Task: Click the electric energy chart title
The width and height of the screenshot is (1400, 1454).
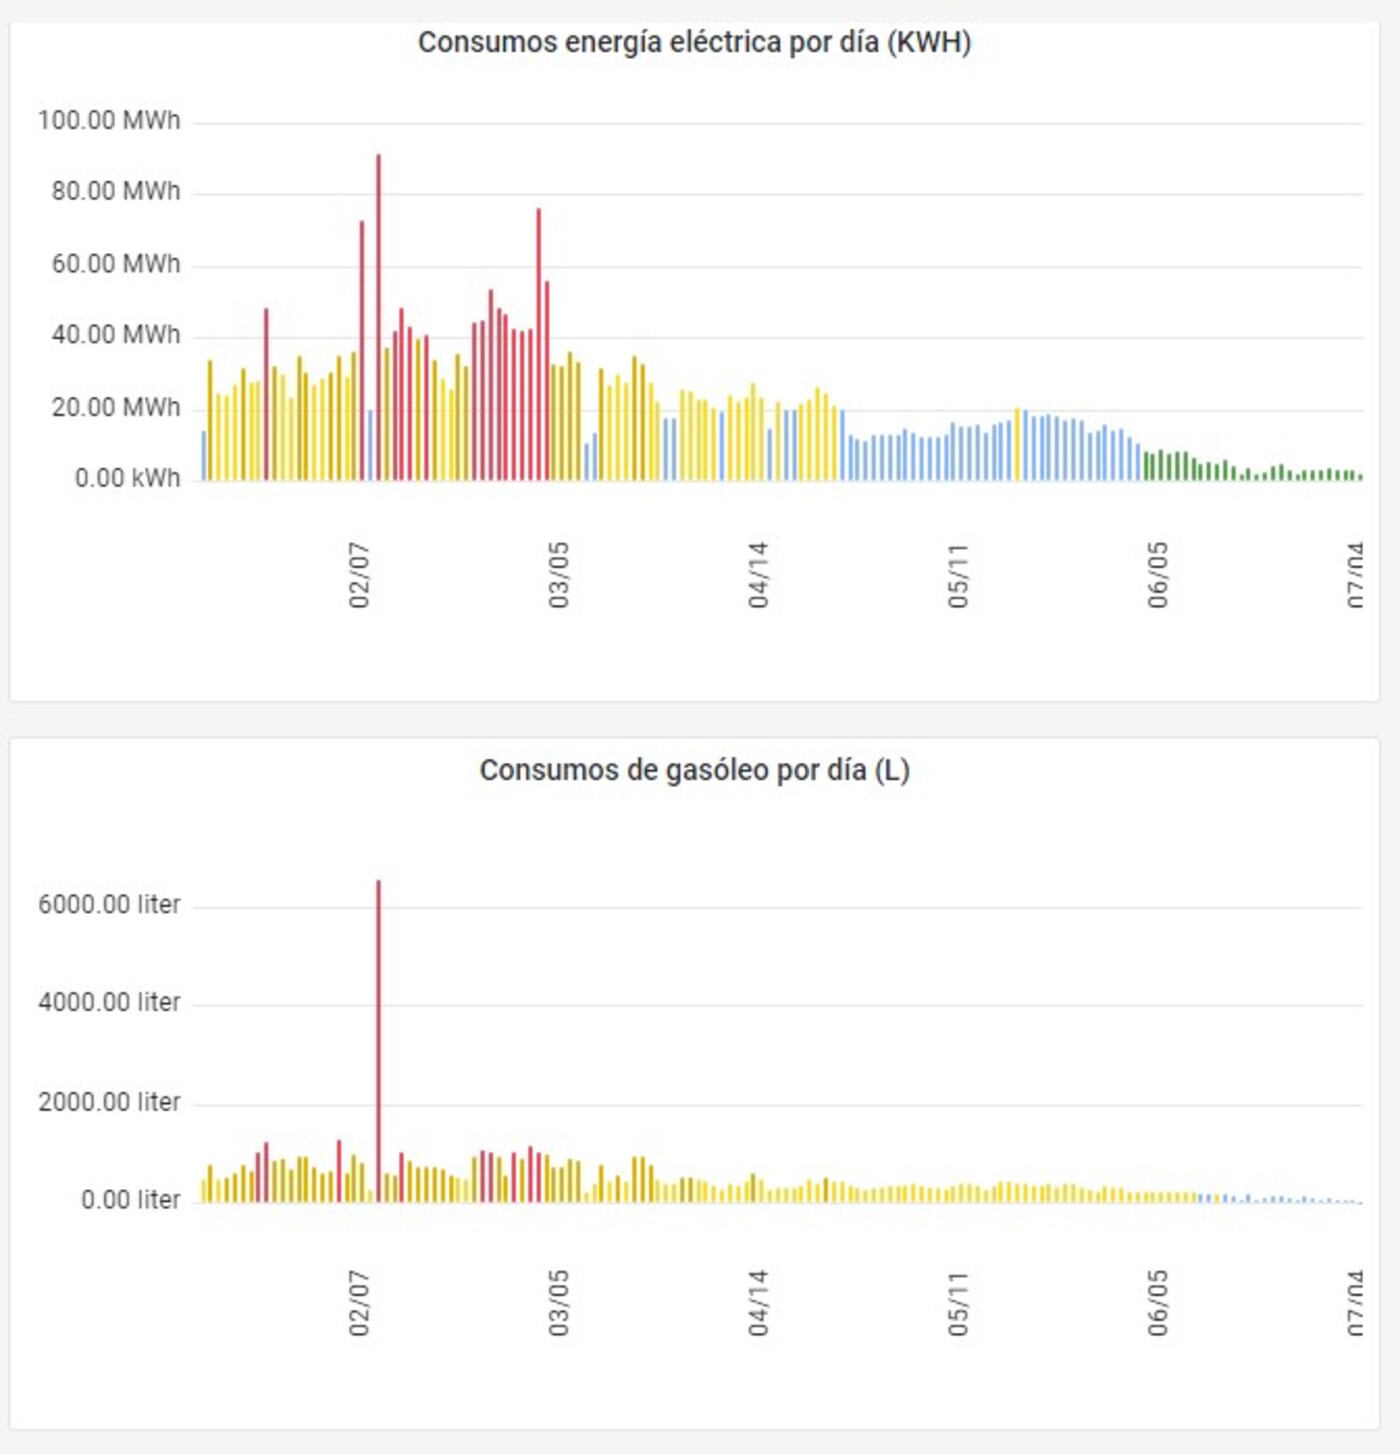Action: coord(694,42)
